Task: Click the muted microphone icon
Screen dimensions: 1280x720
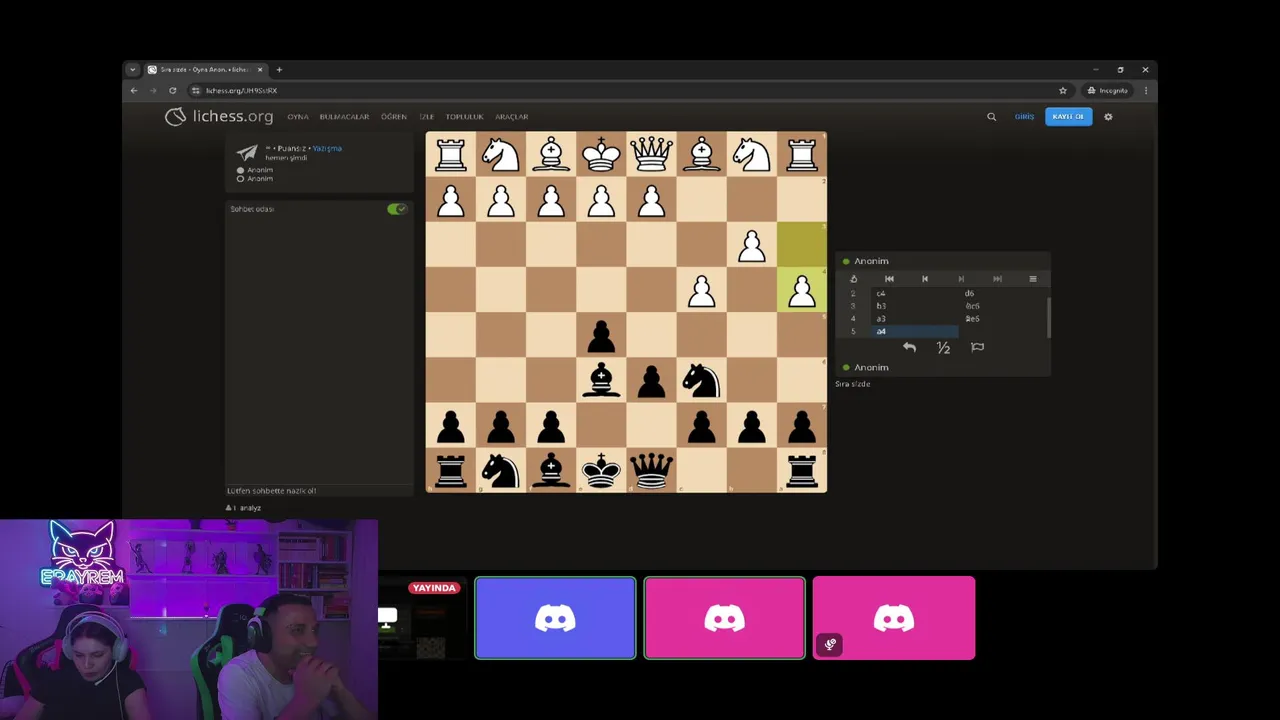Action: coord(830,644)
